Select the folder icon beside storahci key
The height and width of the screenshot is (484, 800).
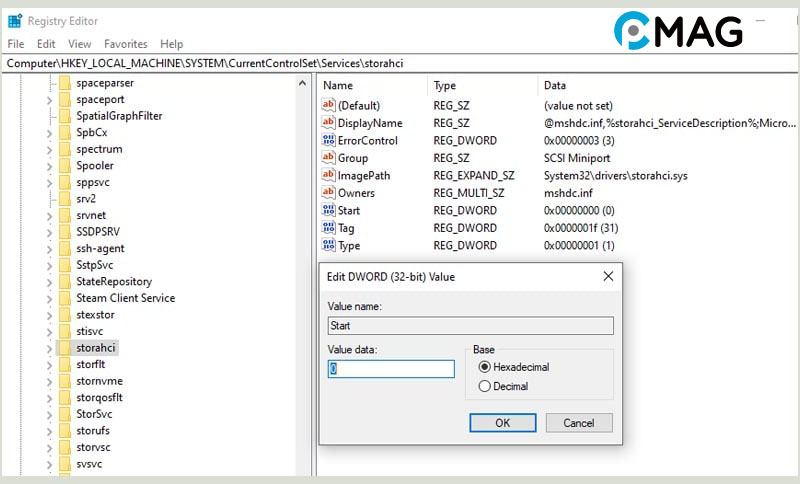point(64,348)
